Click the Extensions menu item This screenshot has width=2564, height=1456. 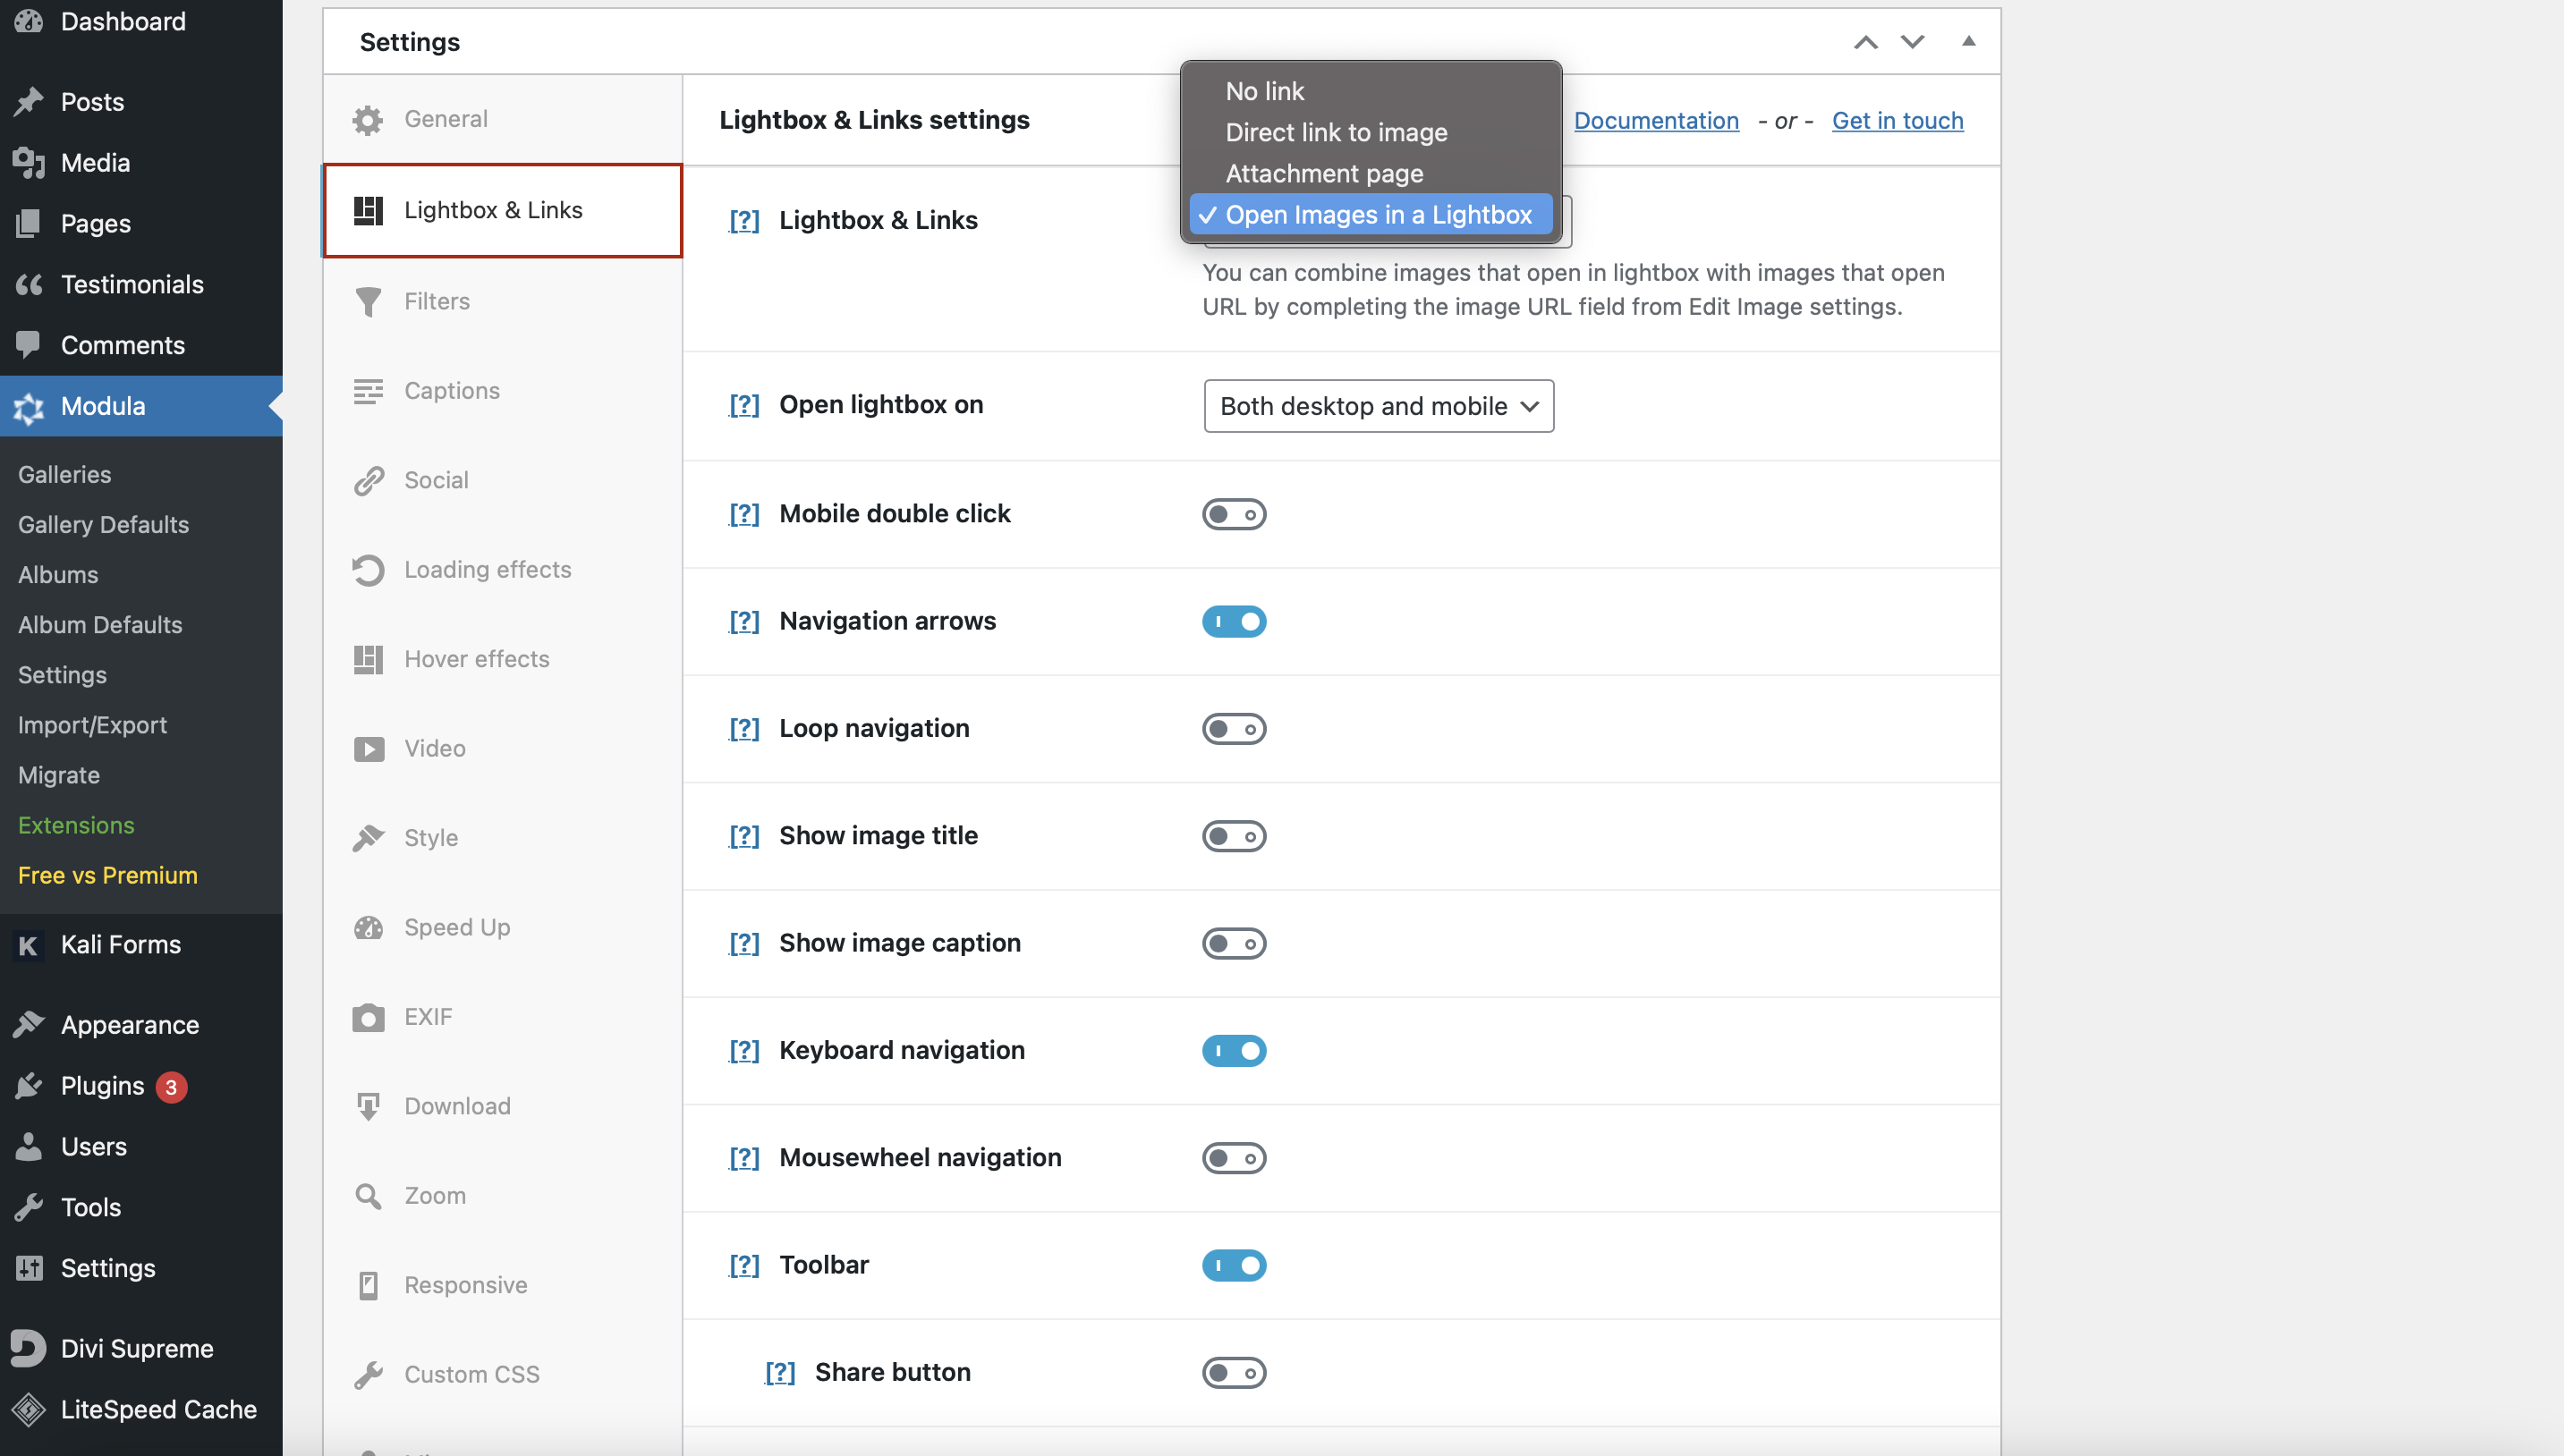[74, 824]
